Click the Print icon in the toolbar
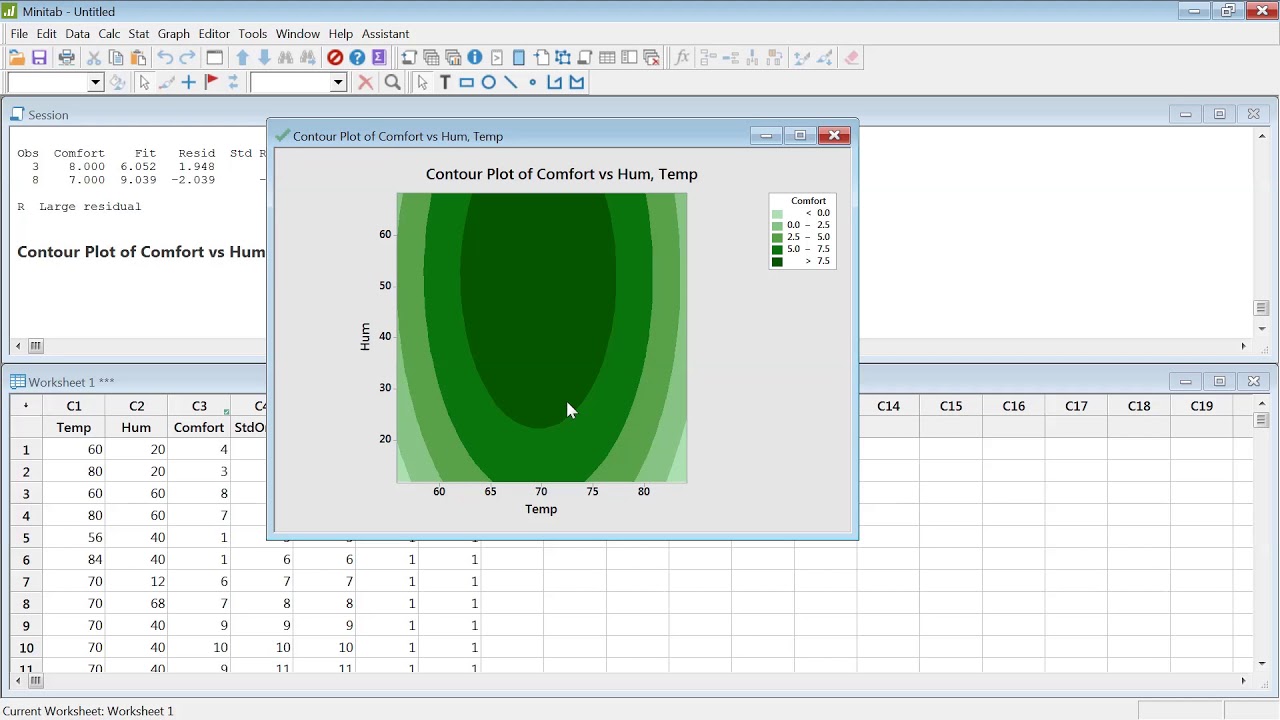 (66, 58)
